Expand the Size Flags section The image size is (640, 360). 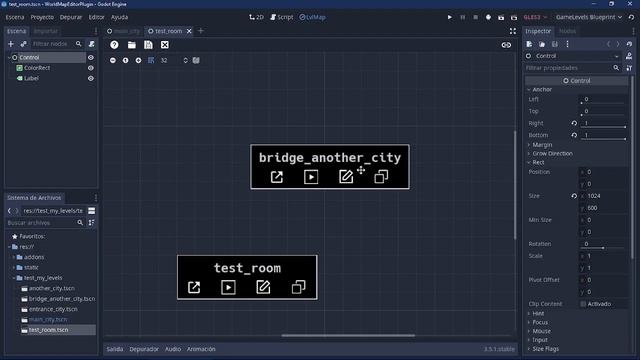coord(529,349)
